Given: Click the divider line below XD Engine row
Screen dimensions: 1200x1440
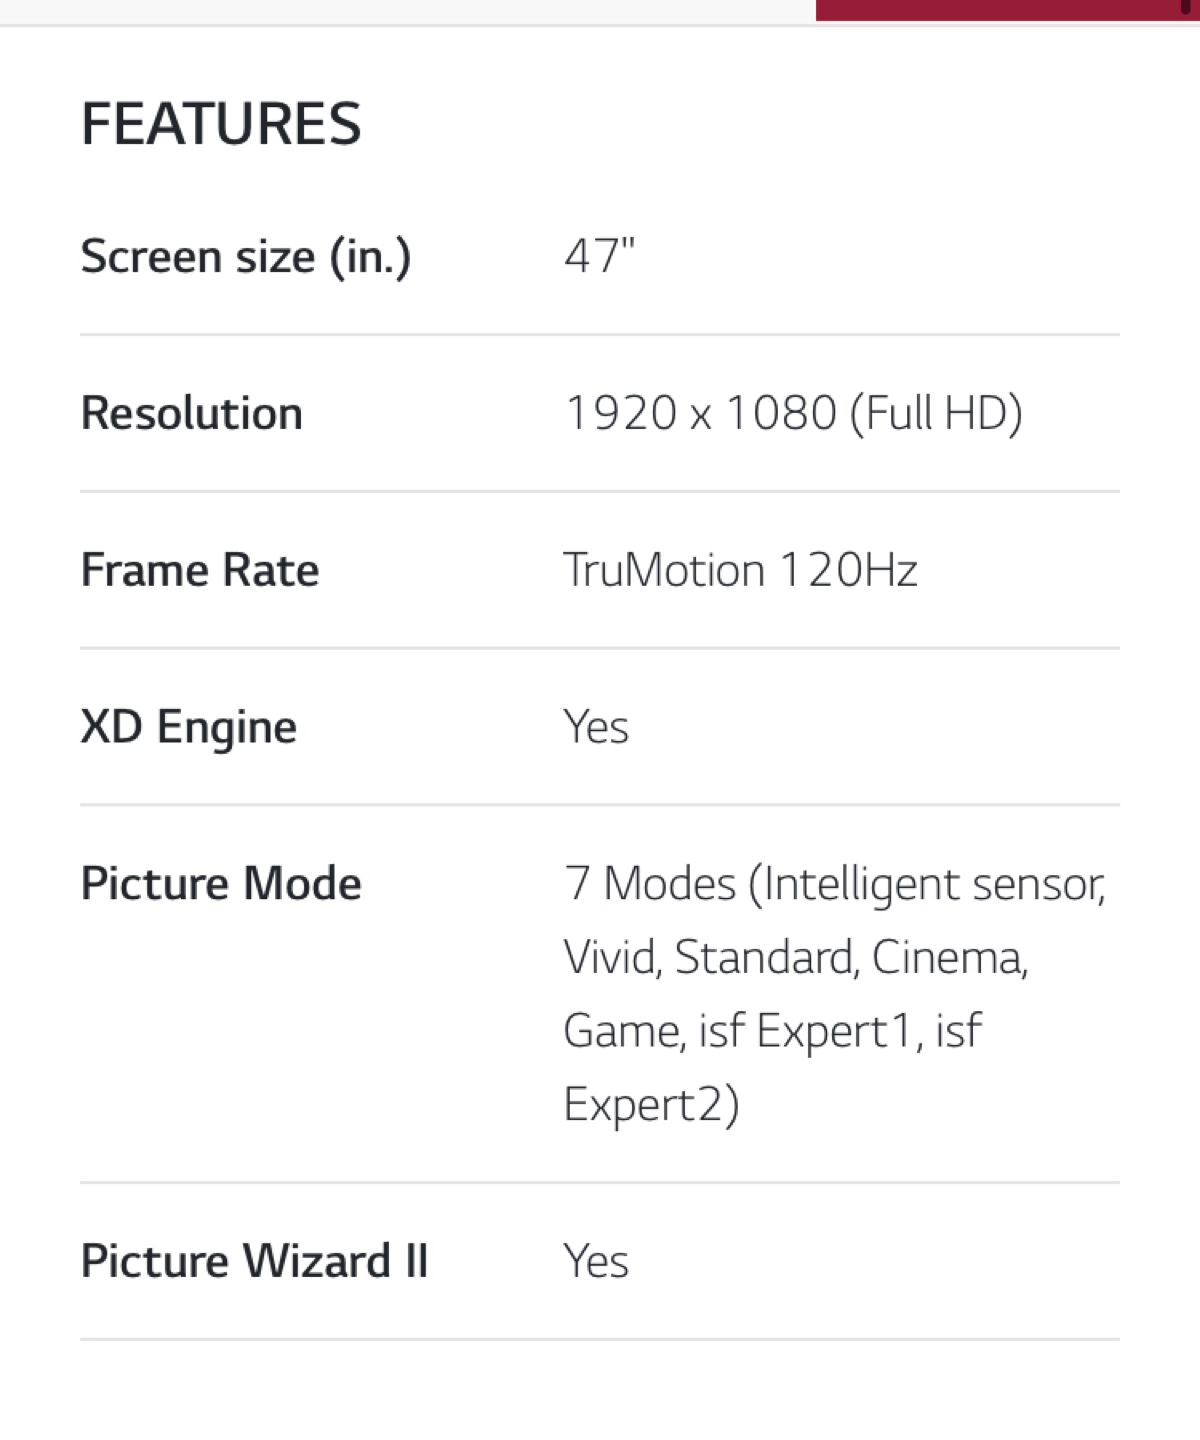Looking at the screenshot, I should click(x=600, y=804).
